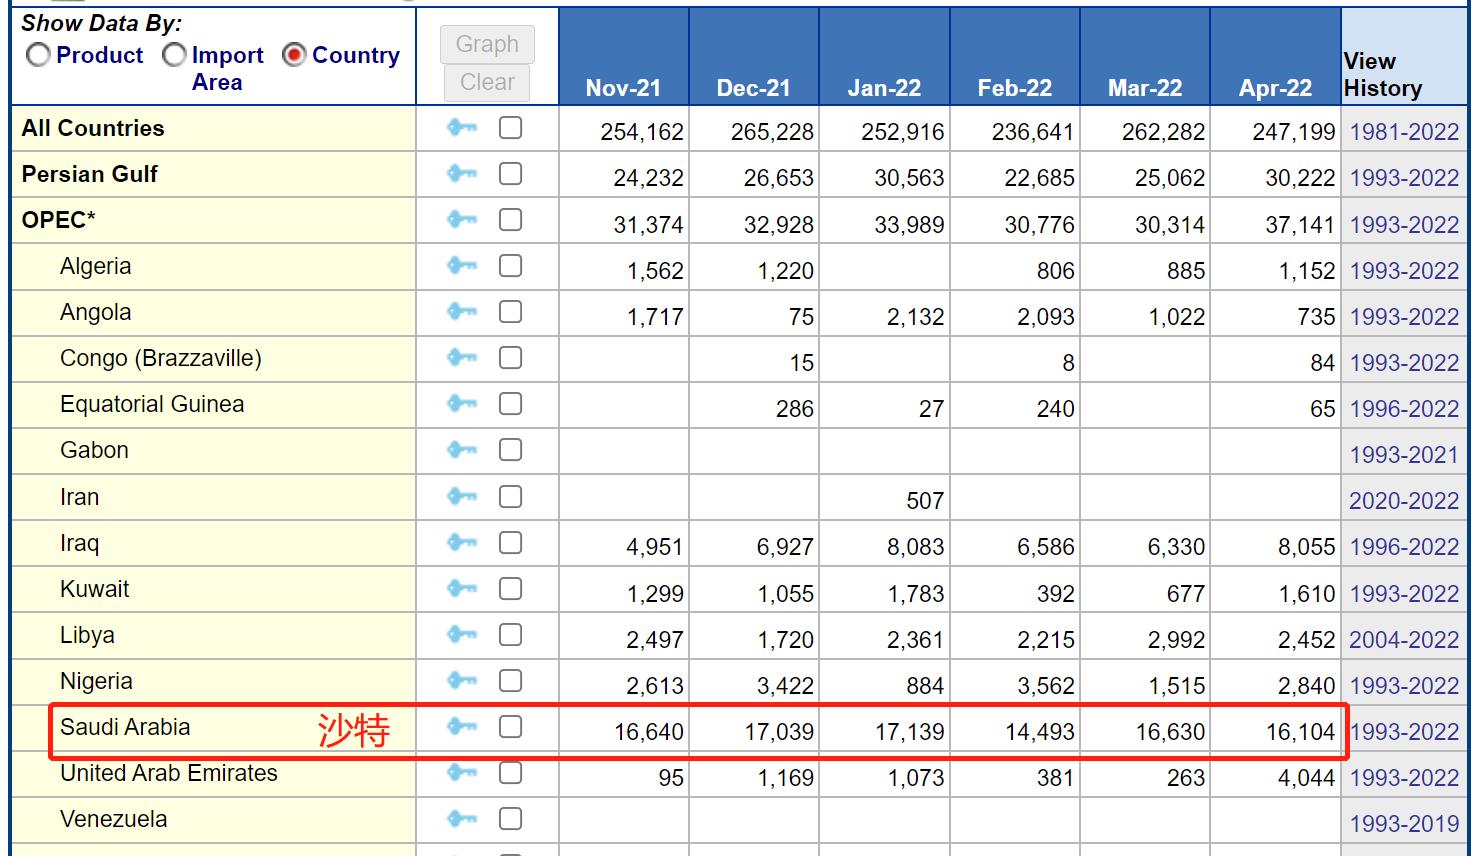Tick the checkbox for Saudi Arabia
Viewport: 1484px width, 856px height.
(510, 727)
